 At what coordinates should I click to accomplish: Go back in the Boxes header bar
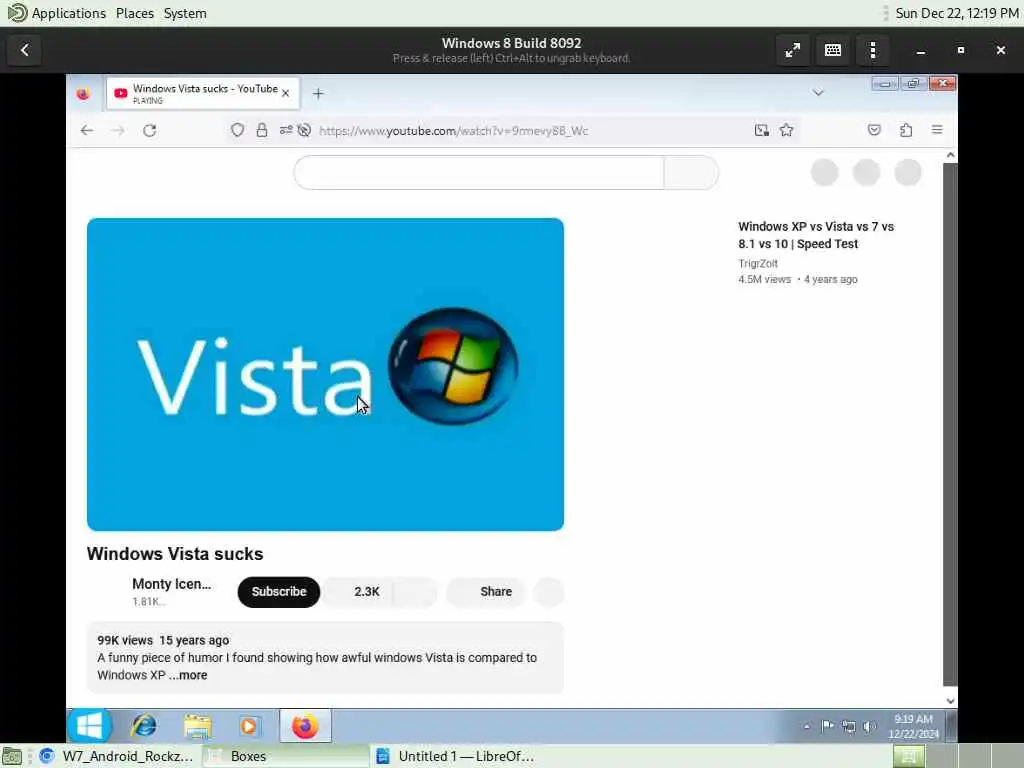pyautogui.click(x=24, y=50)
